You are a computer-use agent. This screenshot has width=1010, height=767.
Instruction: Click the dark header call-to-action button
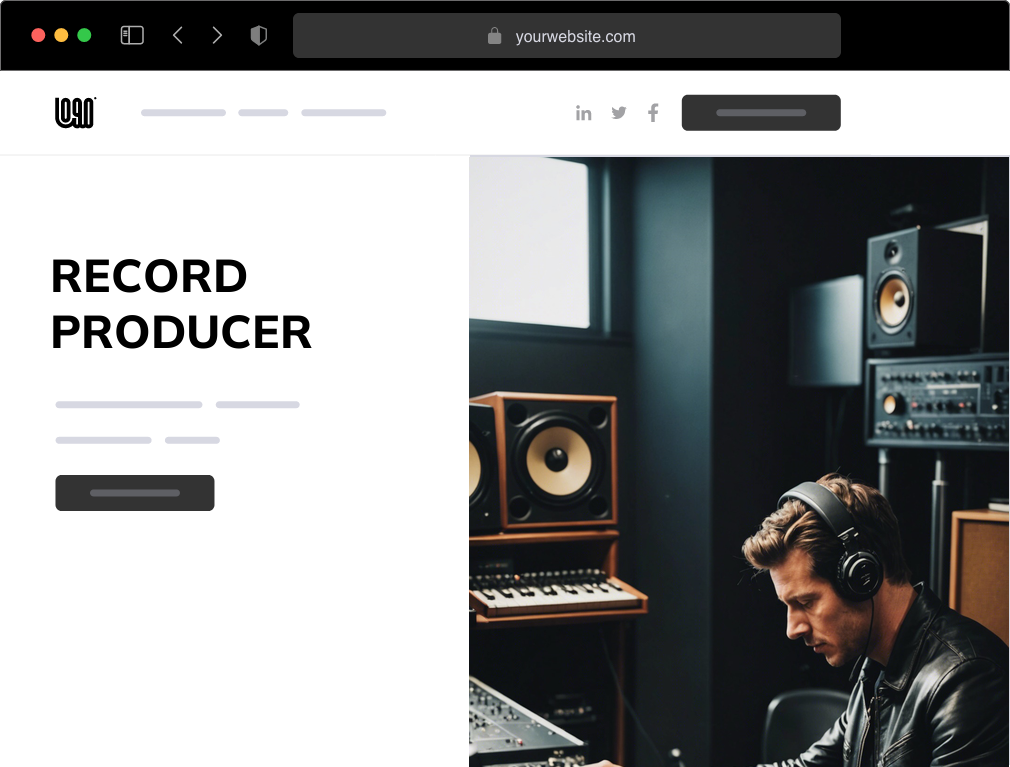pyautogui.click(x=761, y=113)
